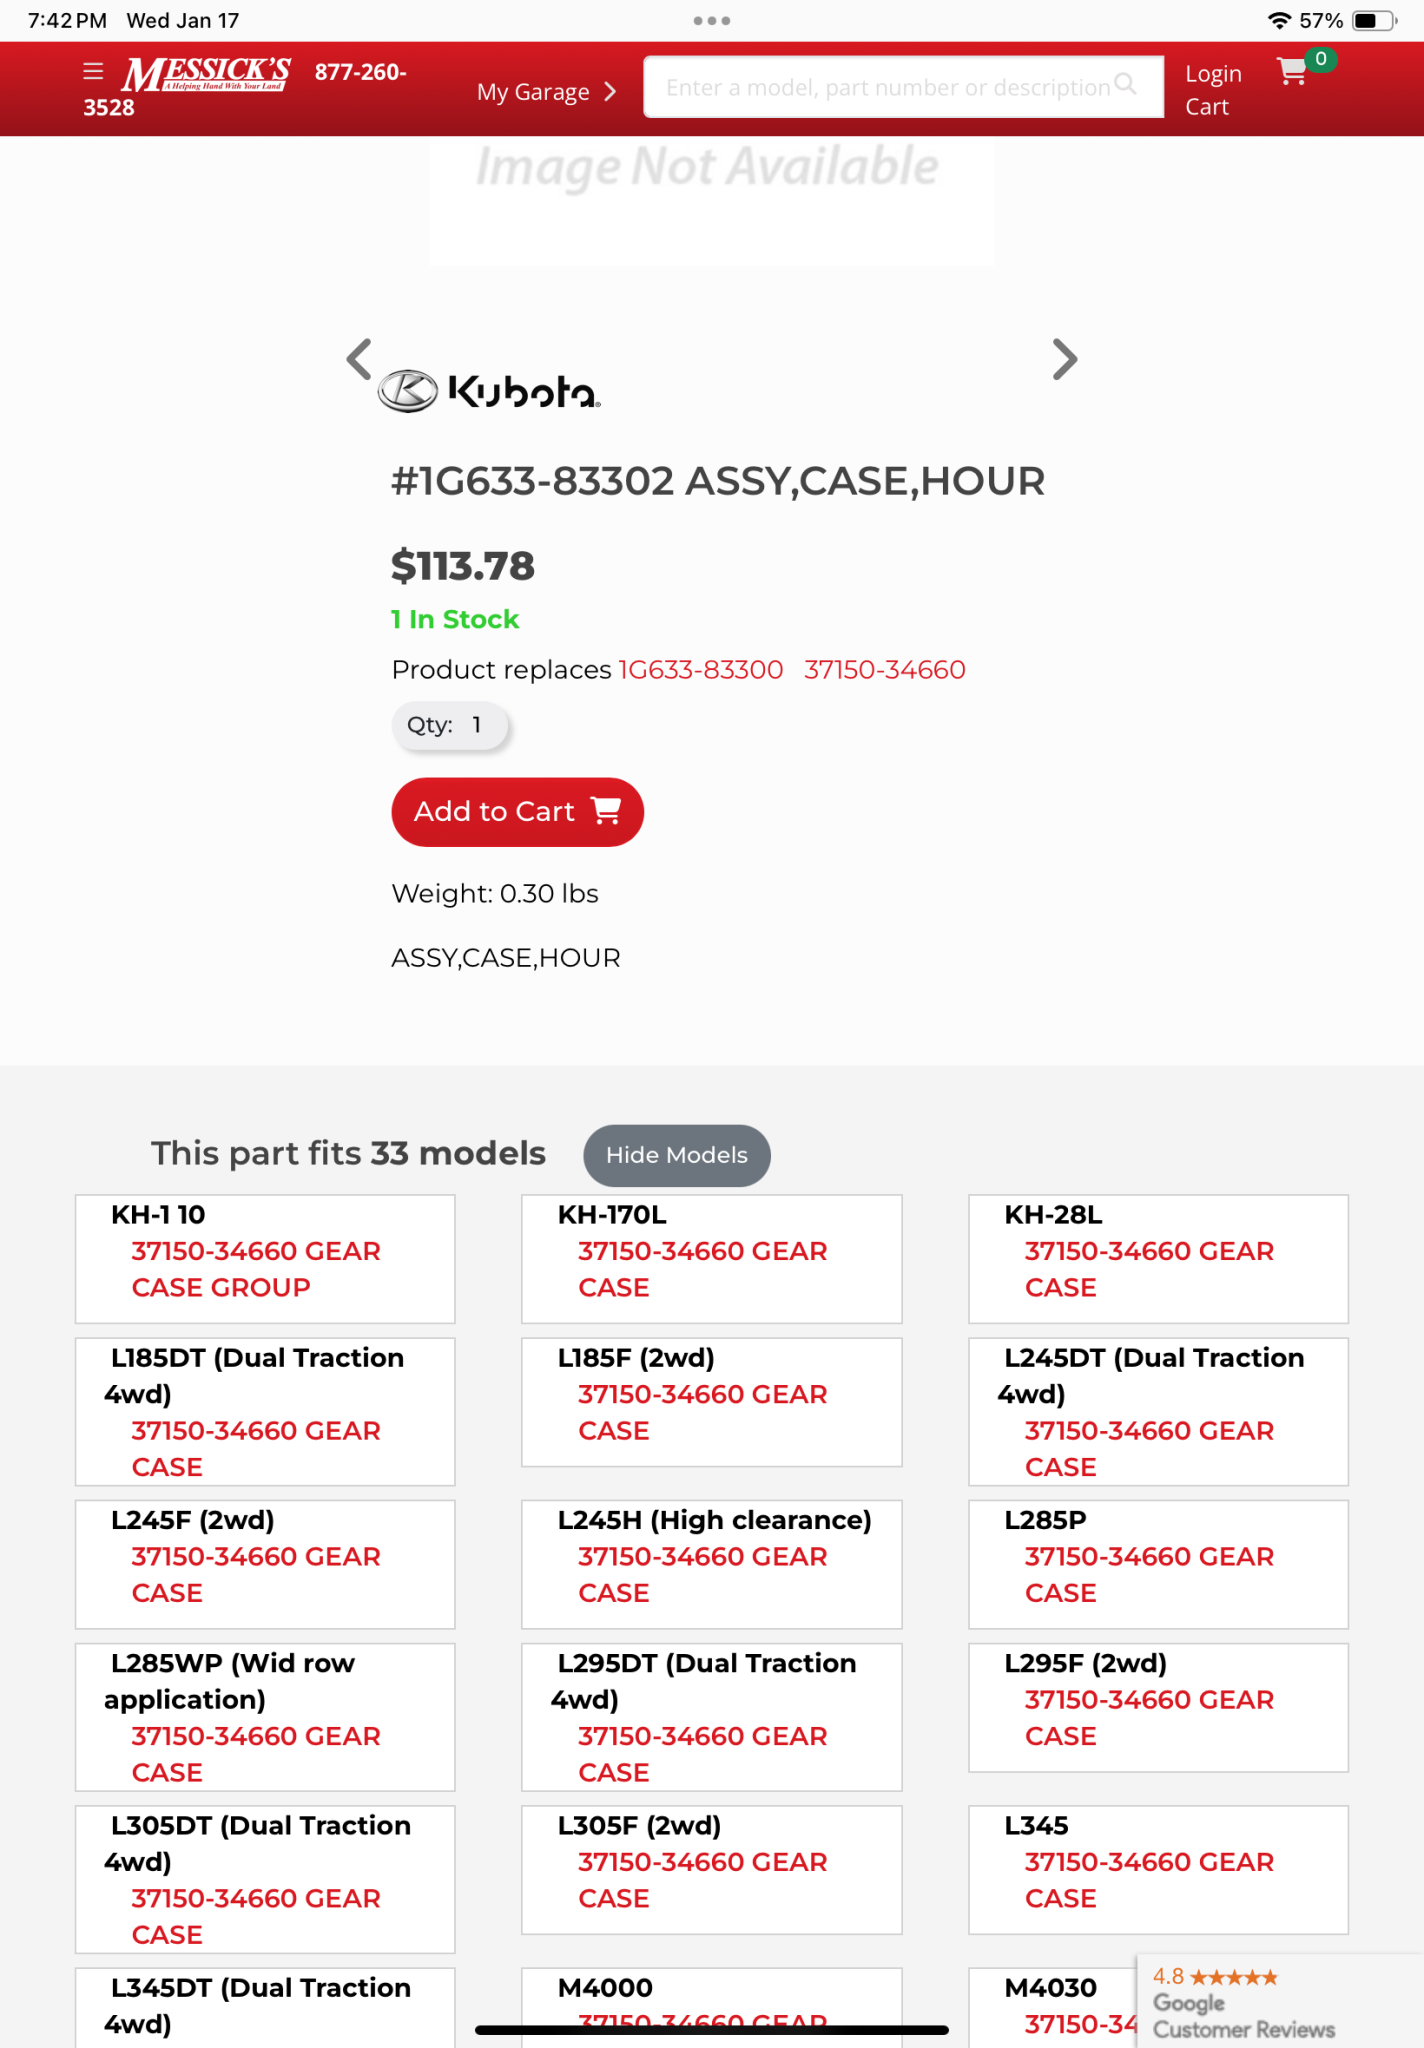Open replaced part 37150-34660 link
The width and height of the screenshot is (1424, 2048).
884,670
